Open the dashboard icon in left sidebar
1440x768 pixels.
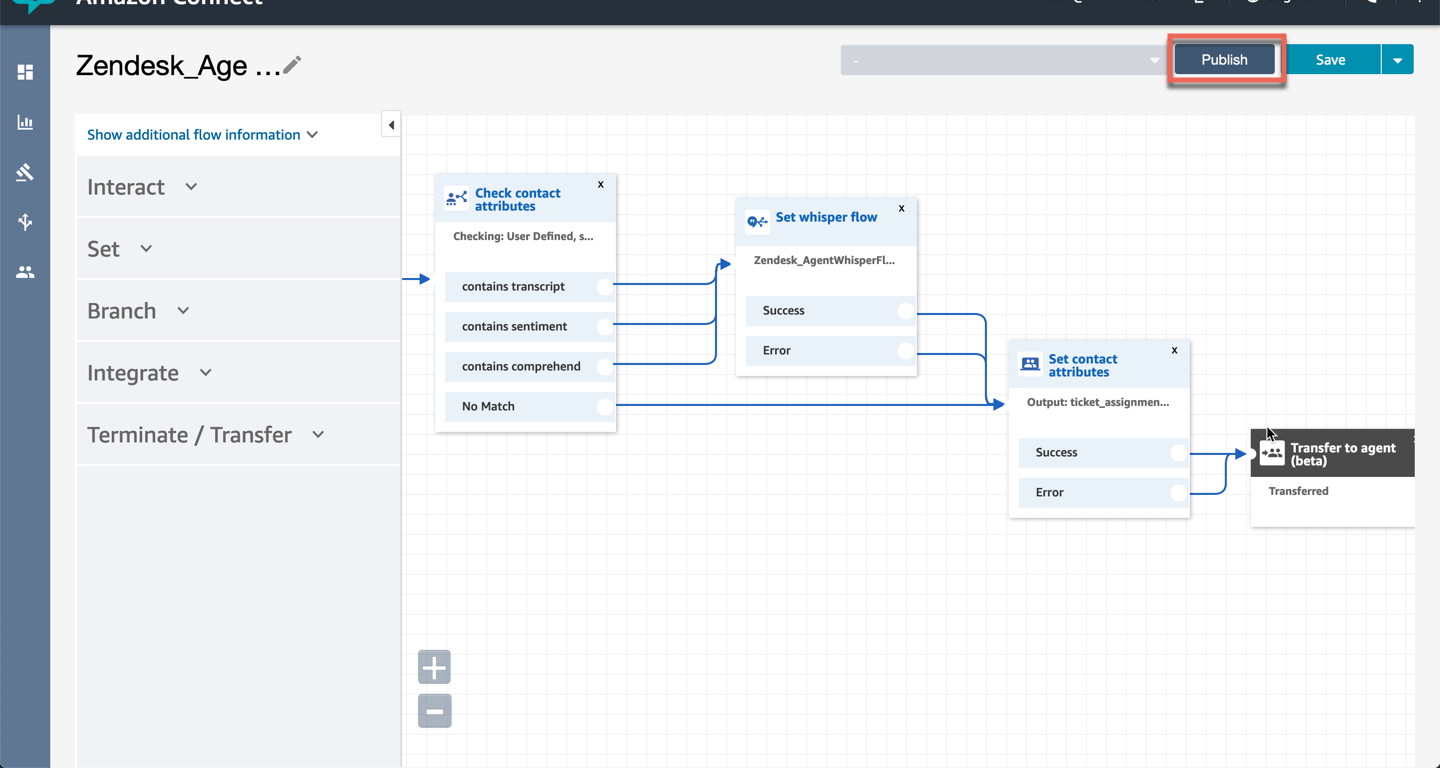(25, 72)
